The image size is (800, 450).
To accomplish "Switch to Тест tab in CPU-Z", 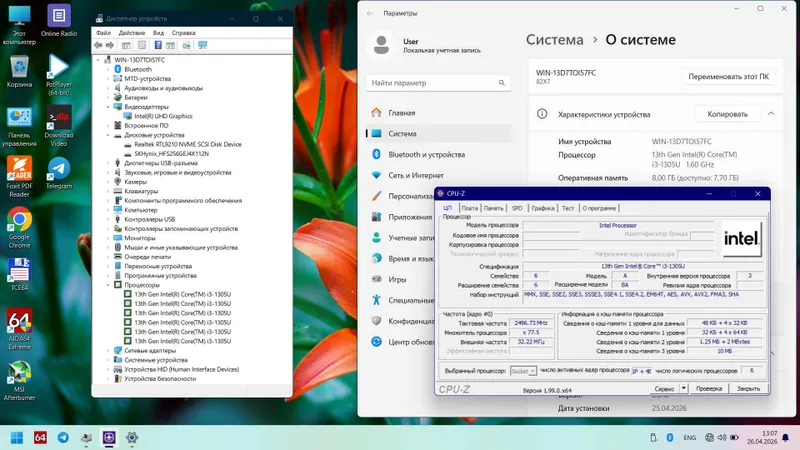I will [568, 208].
